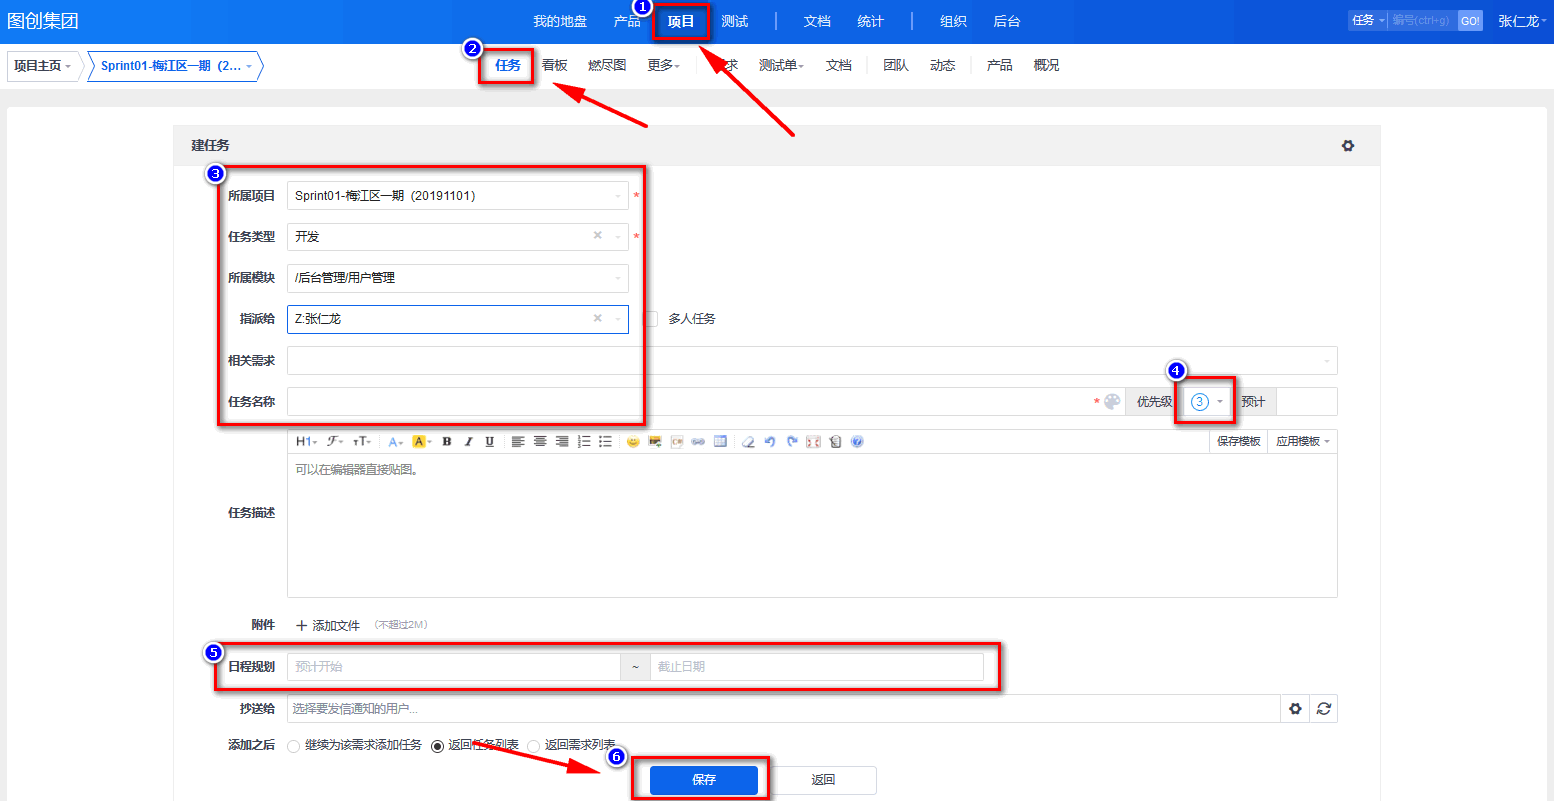
Task: Open the 指派给 dropdown
Action: click(x=458, y=318)
